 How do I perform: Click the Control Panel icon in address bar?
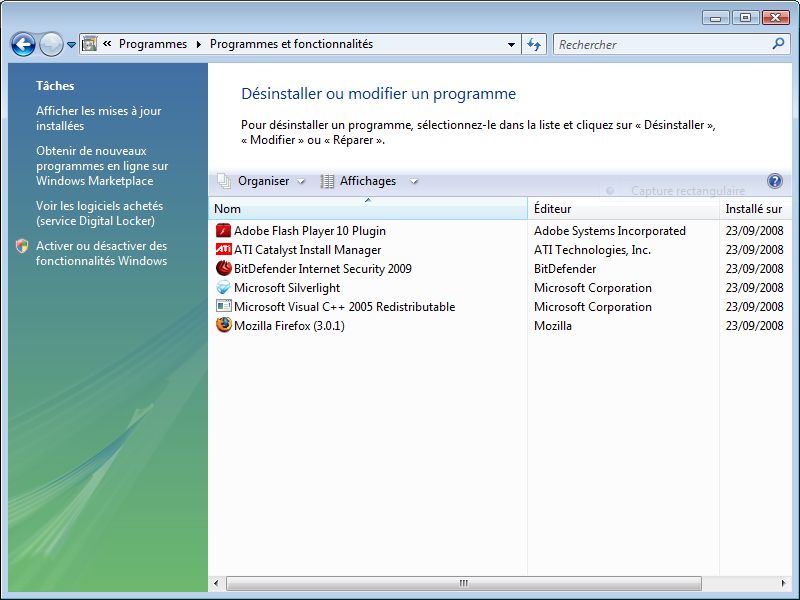[x=89, y=44]
